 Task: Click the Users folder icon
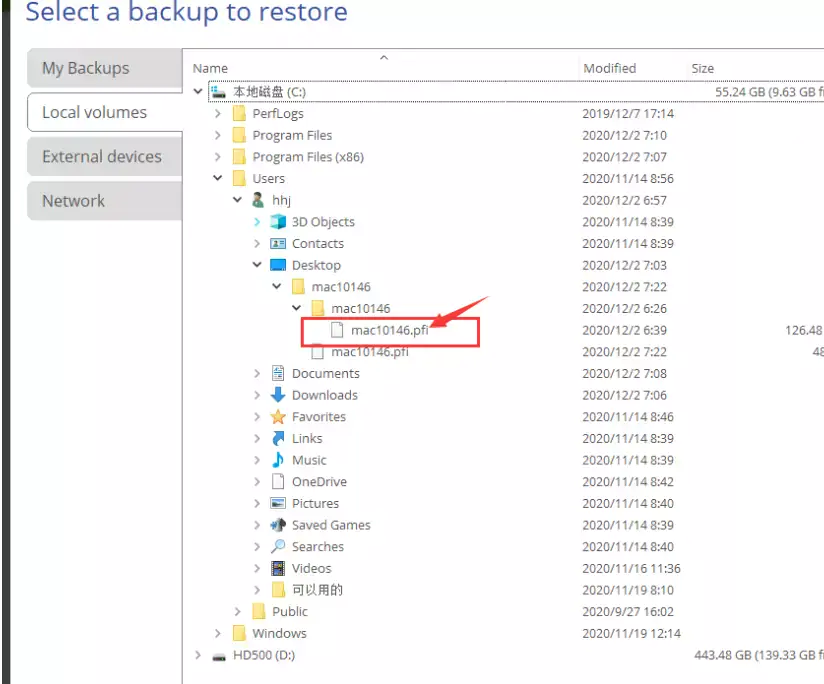tap(239, 178)
